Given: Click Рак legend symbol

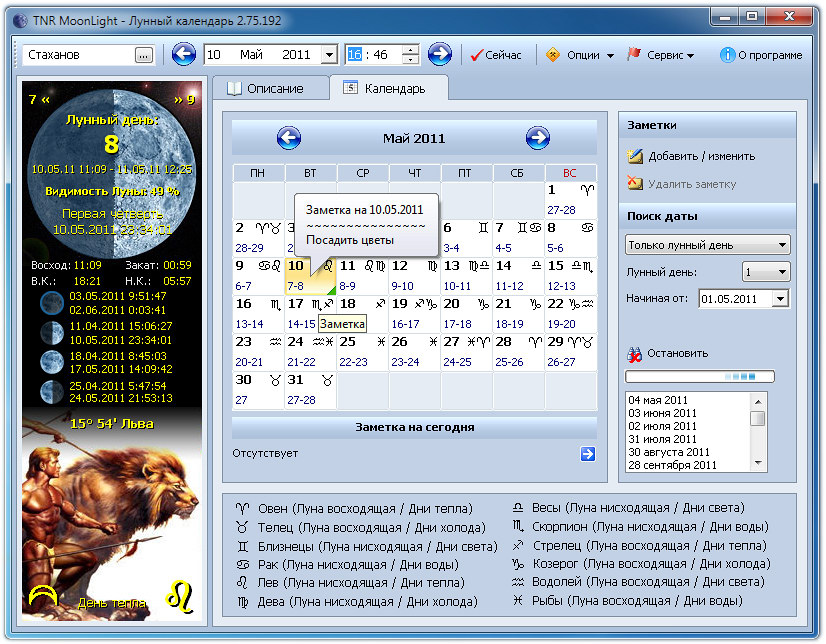Looking at the screenshot, I should tap(242, 564).
